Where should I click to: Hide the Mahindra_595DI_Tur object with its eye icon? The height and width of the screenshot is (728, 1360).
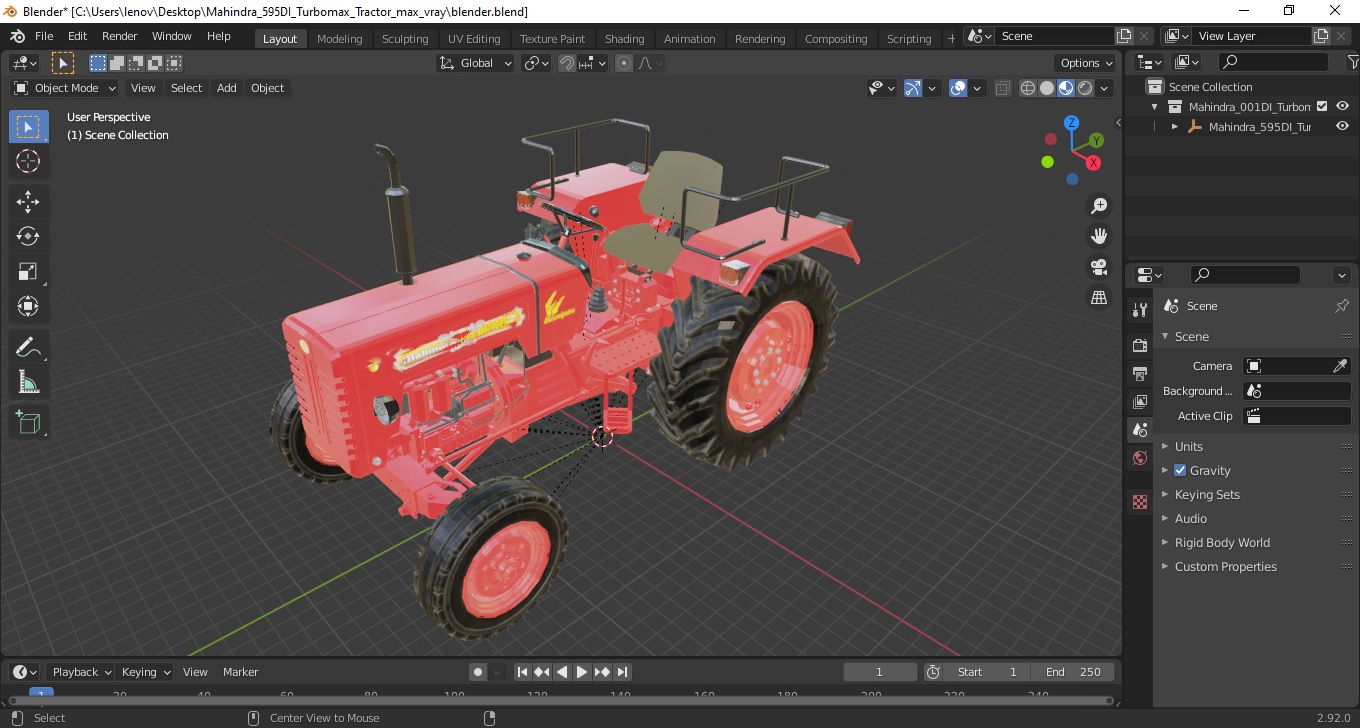coord(1343,127)
